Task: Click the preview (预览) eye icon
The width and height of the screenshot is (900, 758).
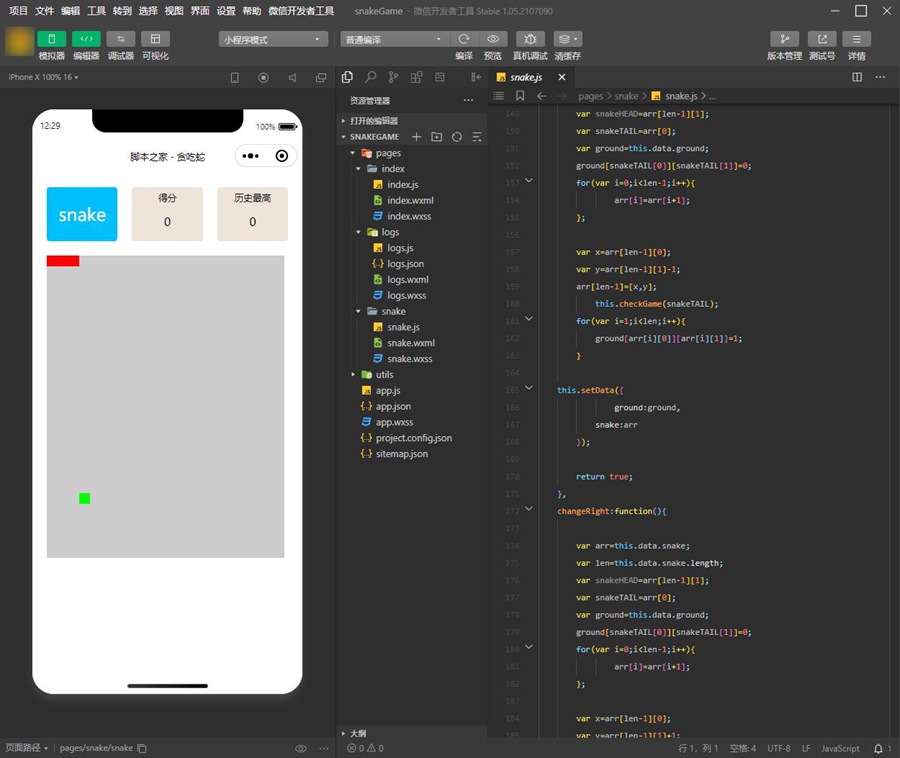Action: [x=493, y=39]
